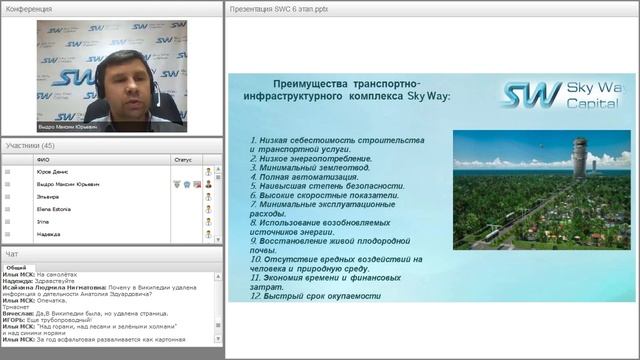Click the avatar icon for Юров Денис

point(209,172)
